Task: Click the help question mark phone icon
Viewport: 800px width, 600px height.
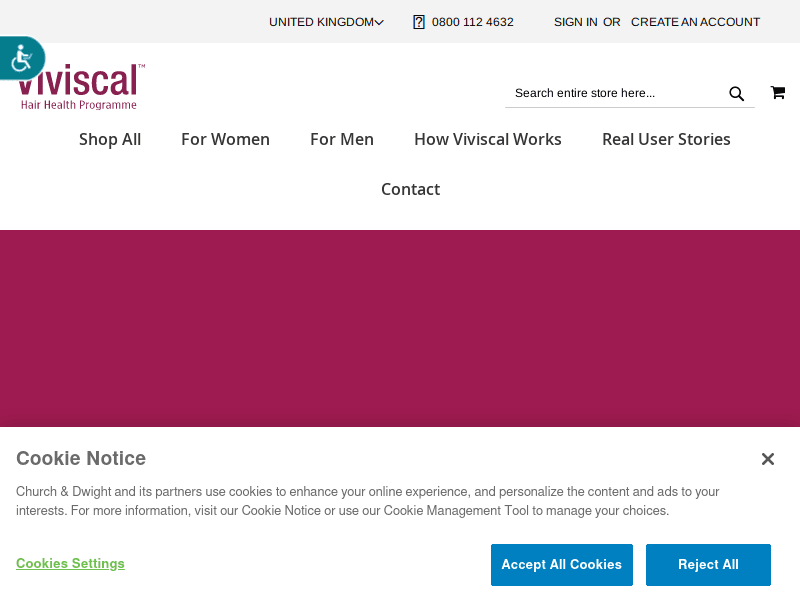Action: point(418,22)
